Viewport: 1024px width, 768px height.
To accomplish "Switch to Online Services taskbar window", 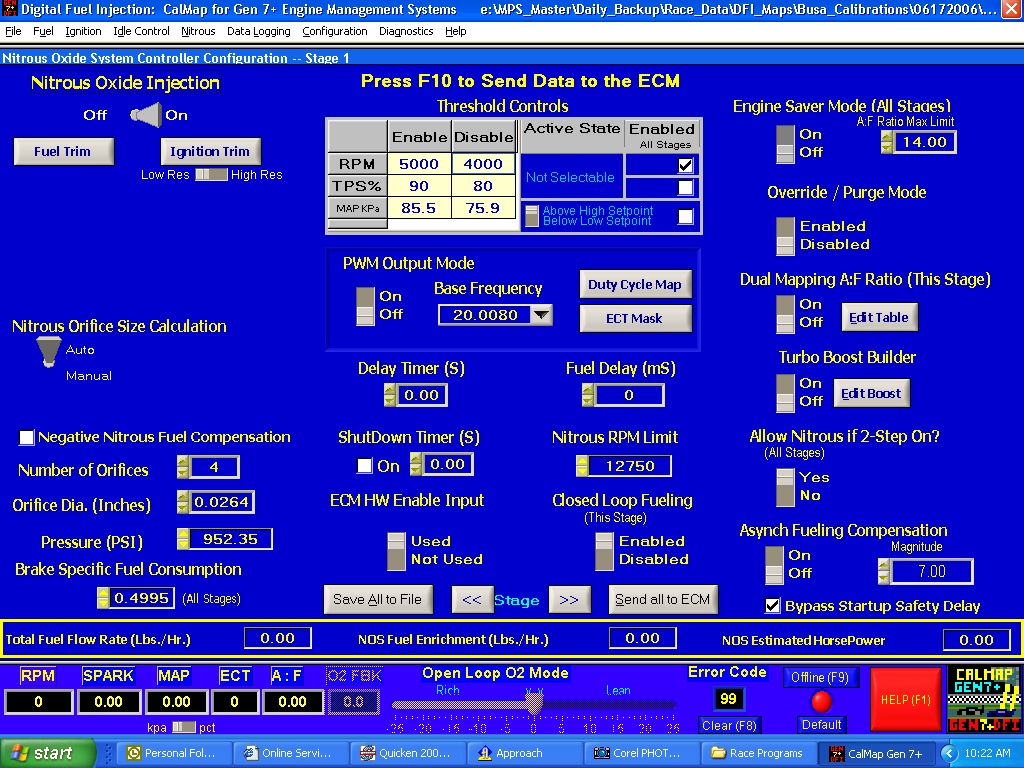I will pyautogui.click(x=291, y=753).
